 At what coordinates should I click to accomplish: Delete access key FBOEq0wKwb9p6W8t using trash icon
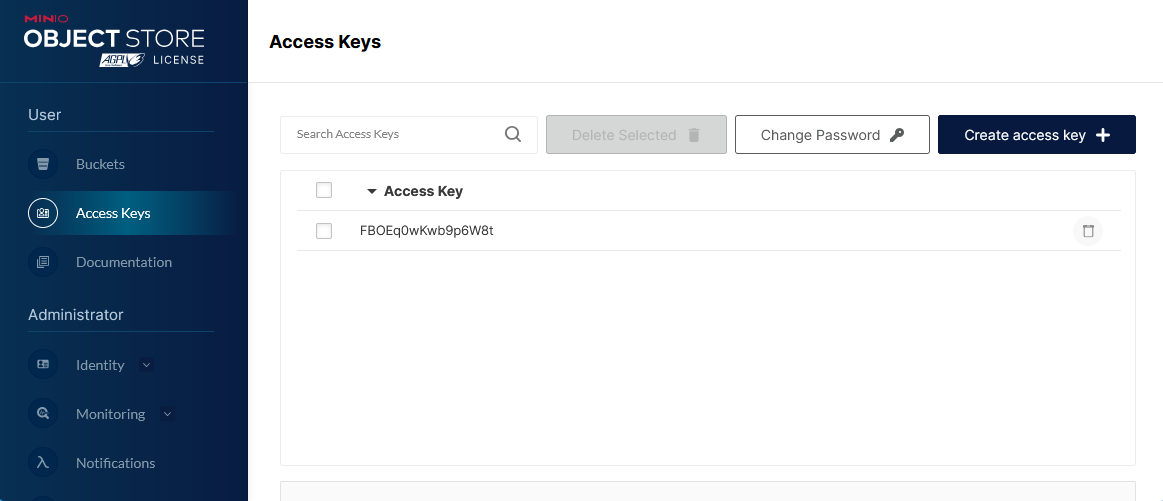pyautogui.click(x=1087, y=231)
